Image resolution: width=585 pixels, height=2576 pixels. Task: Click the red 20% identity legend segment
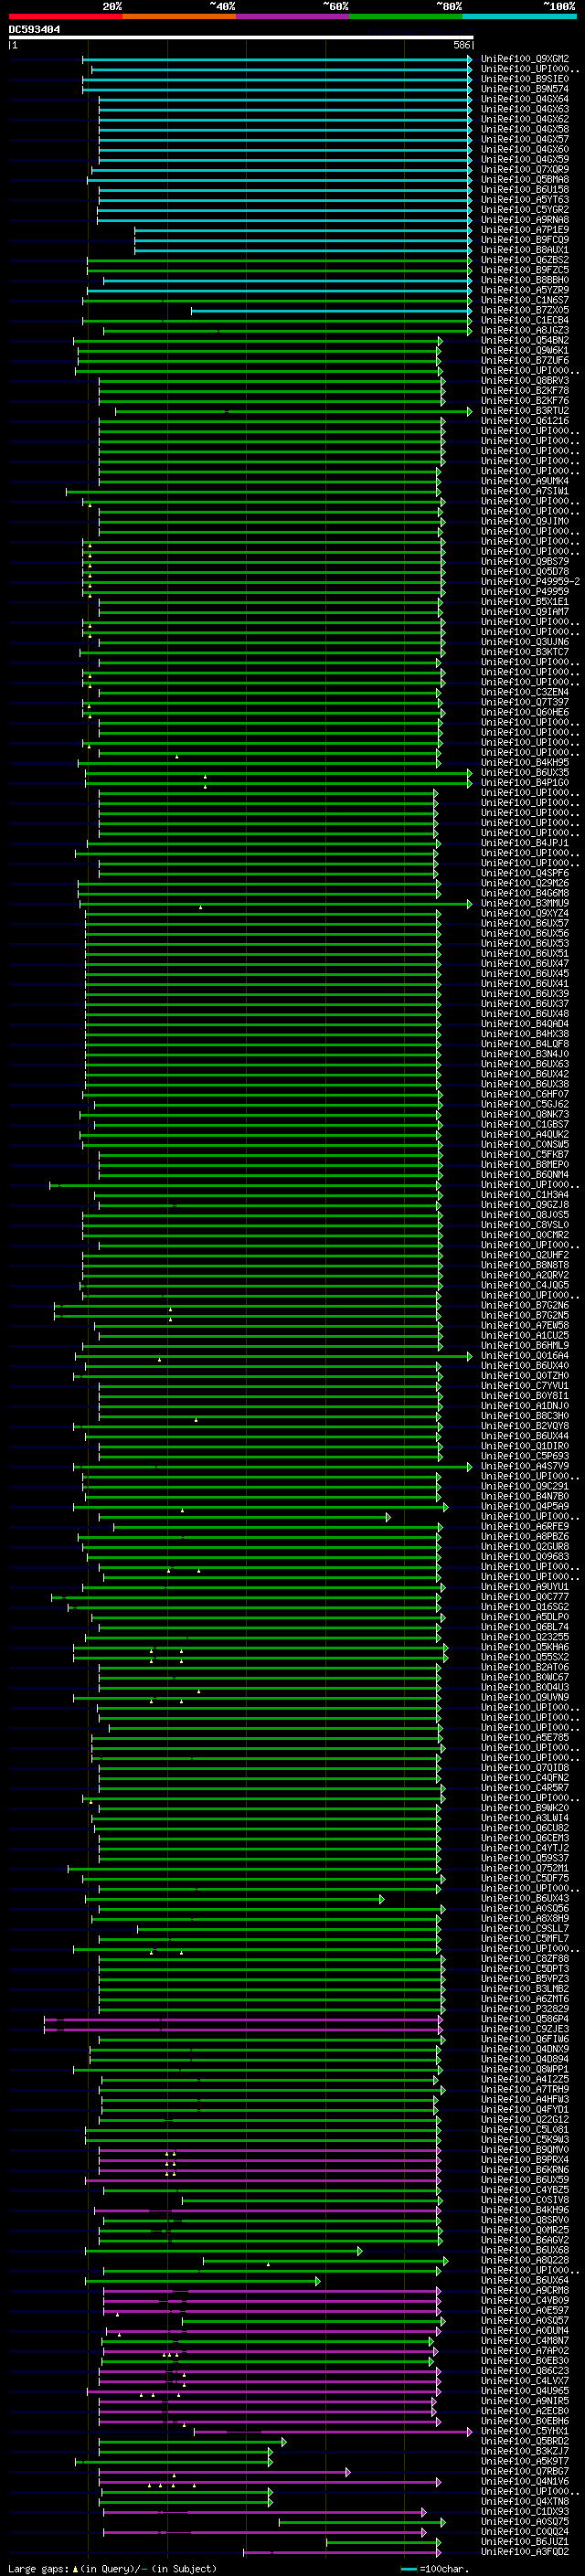point(65,16)
